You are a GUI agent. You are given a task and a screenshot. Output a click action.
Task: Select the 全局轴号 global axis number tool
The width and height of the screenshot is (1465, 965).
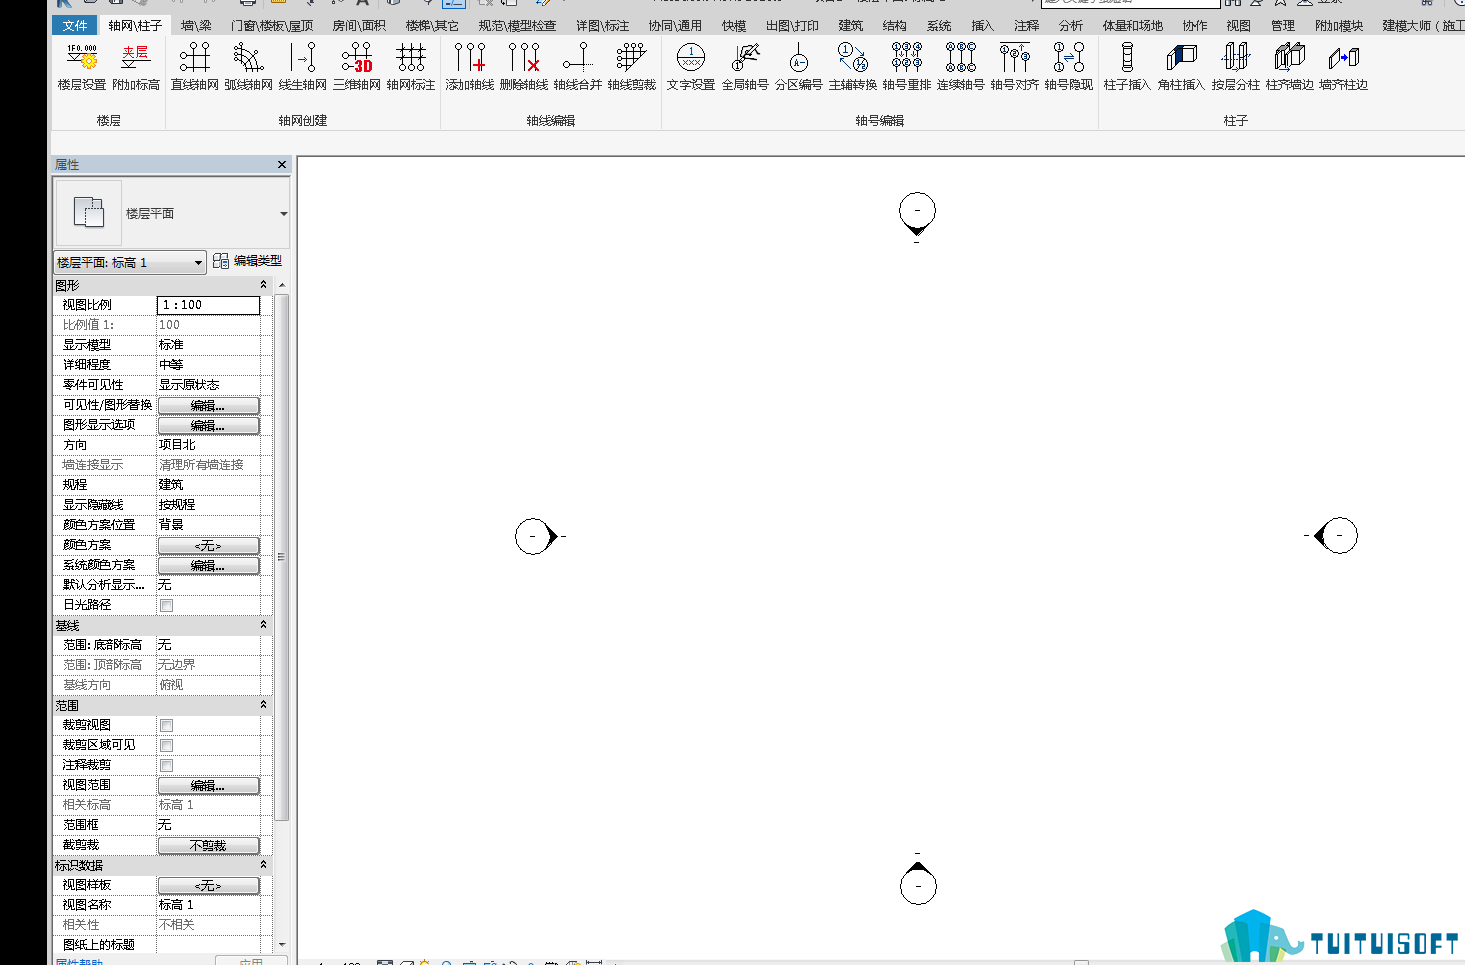[745, 67]
